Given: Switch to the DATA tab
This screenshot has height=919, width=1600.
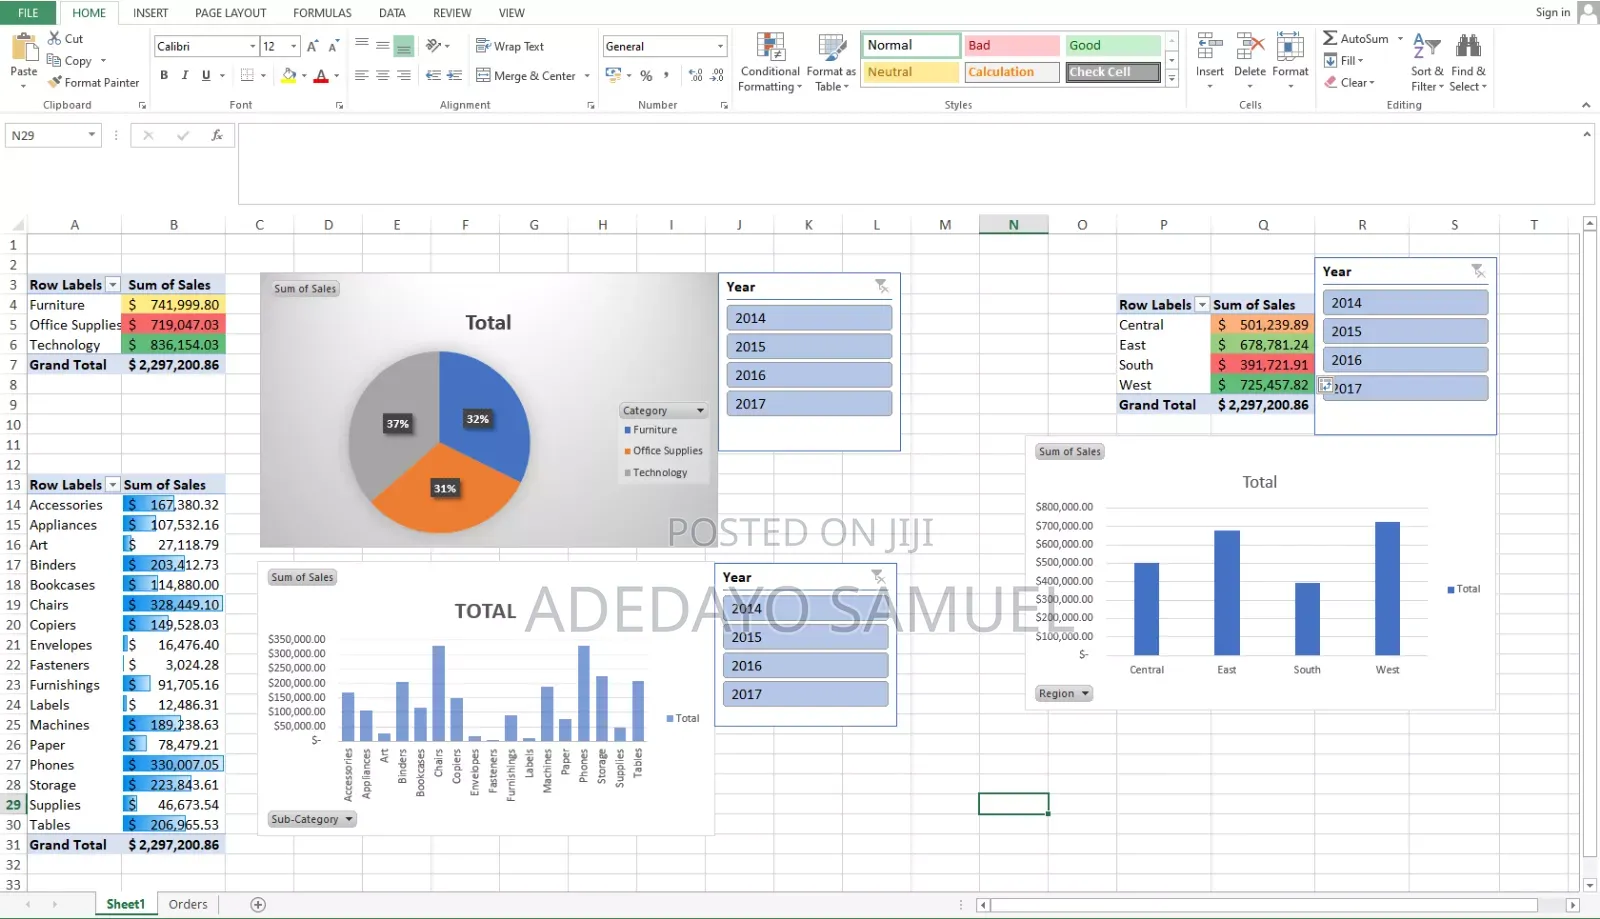Looking at the screenshot, I should [392, 13].
